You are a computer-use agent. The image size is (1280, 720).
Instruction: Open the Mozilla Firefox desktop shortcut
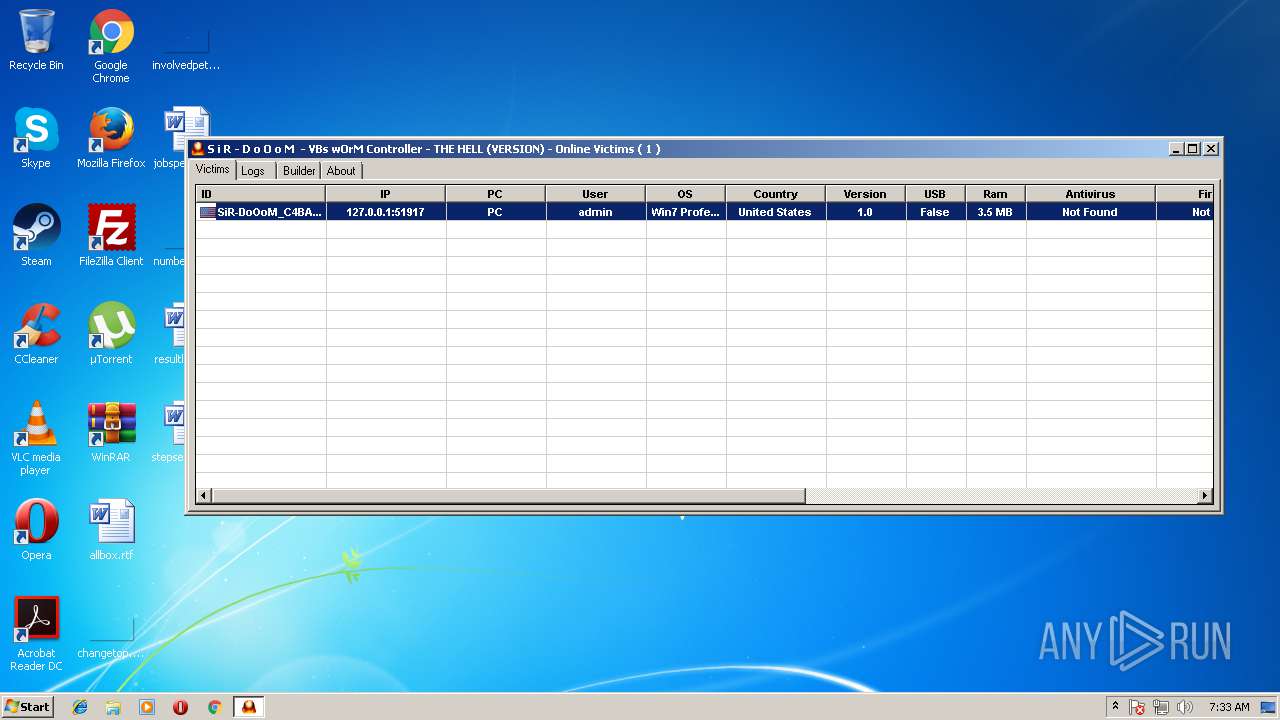coord(111,138)
